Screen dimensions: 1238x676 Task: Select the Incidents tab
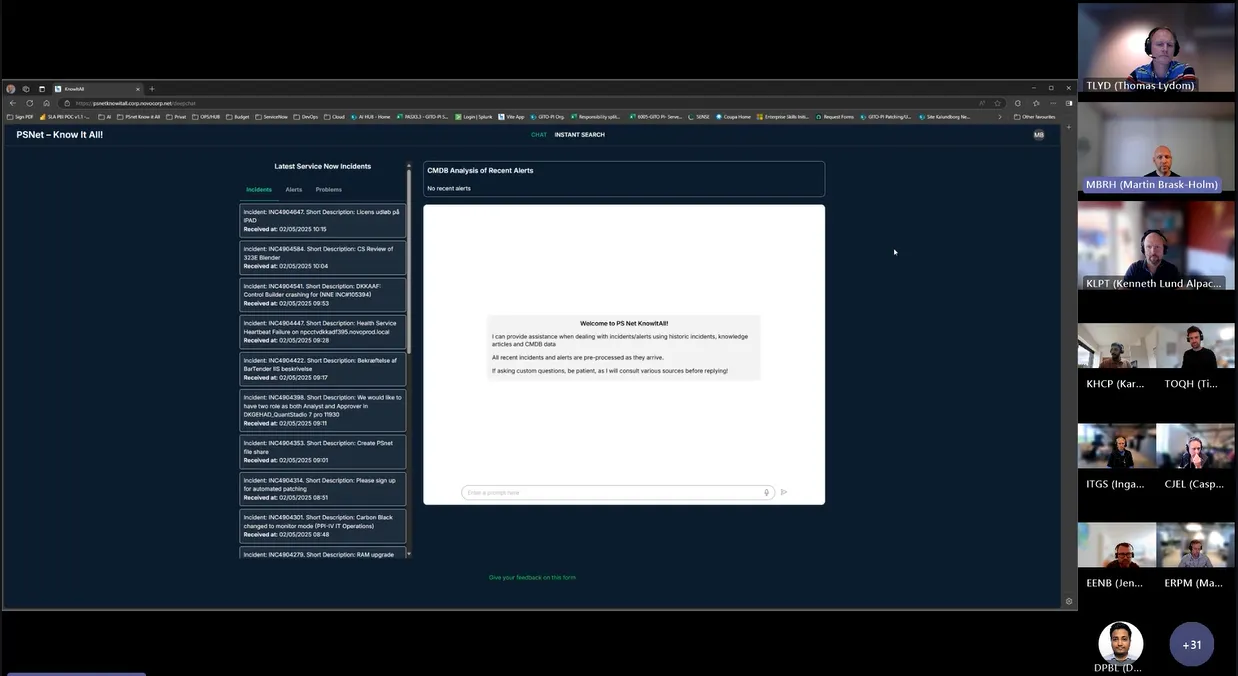point(259,189)
